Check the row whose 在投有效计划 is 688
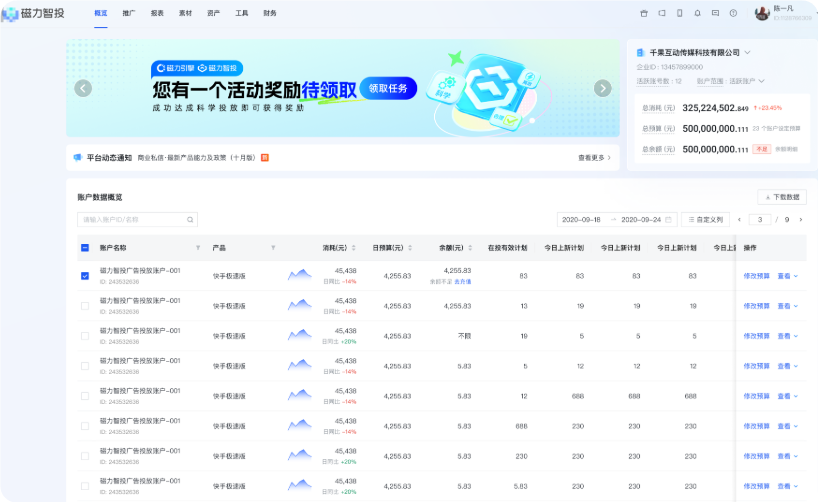818x502 pixels. [x=85, y=426]
